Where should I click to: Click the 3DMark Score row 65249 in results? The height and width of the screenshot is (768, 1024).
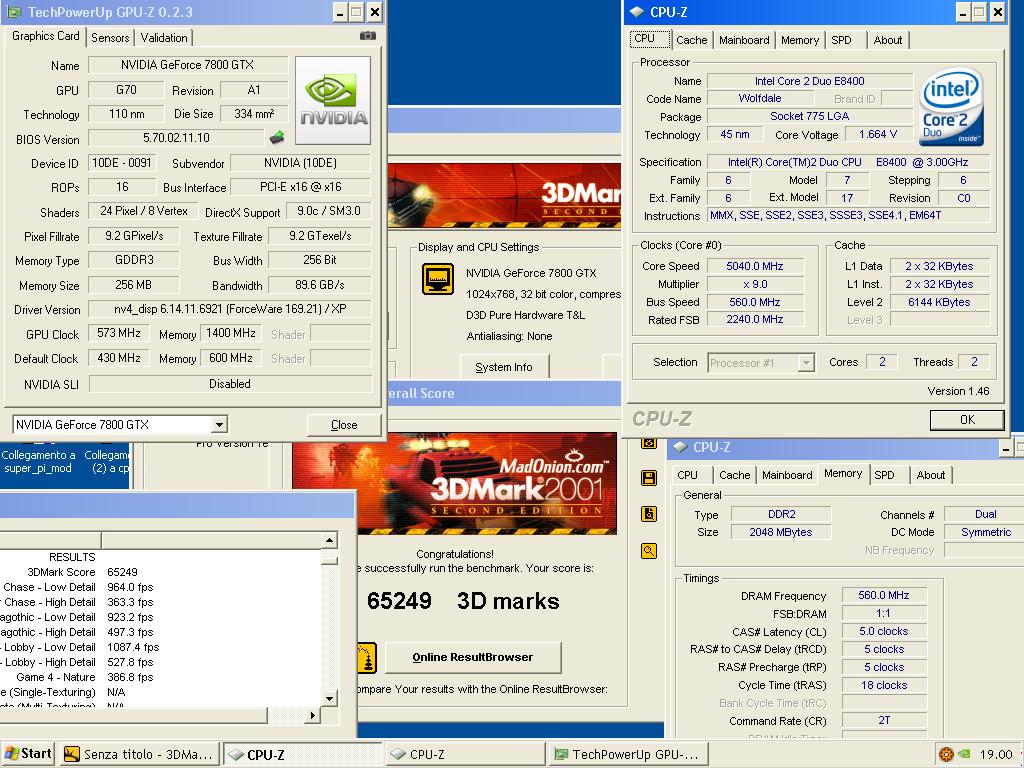pyautogui.click(x=161, y=572)
